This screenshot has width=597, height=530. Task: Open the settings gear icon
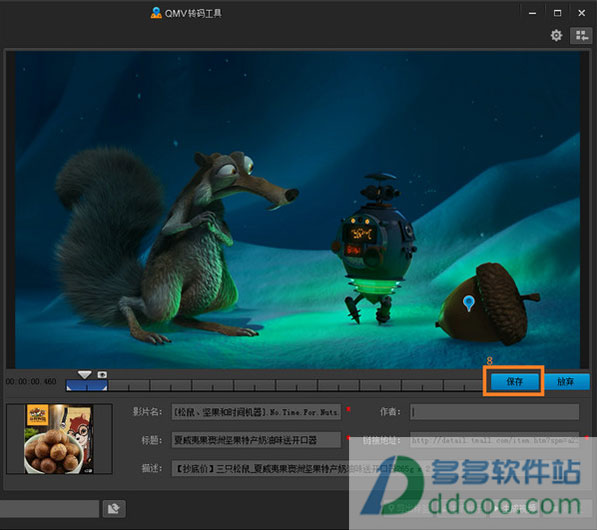point(556,35)
